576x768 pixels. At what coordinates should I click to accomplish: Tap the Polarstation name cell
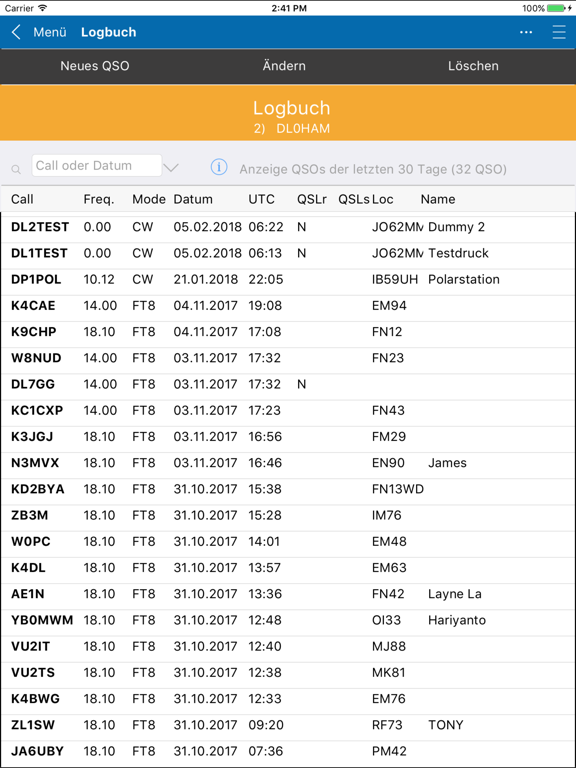[x=464, y=280]
